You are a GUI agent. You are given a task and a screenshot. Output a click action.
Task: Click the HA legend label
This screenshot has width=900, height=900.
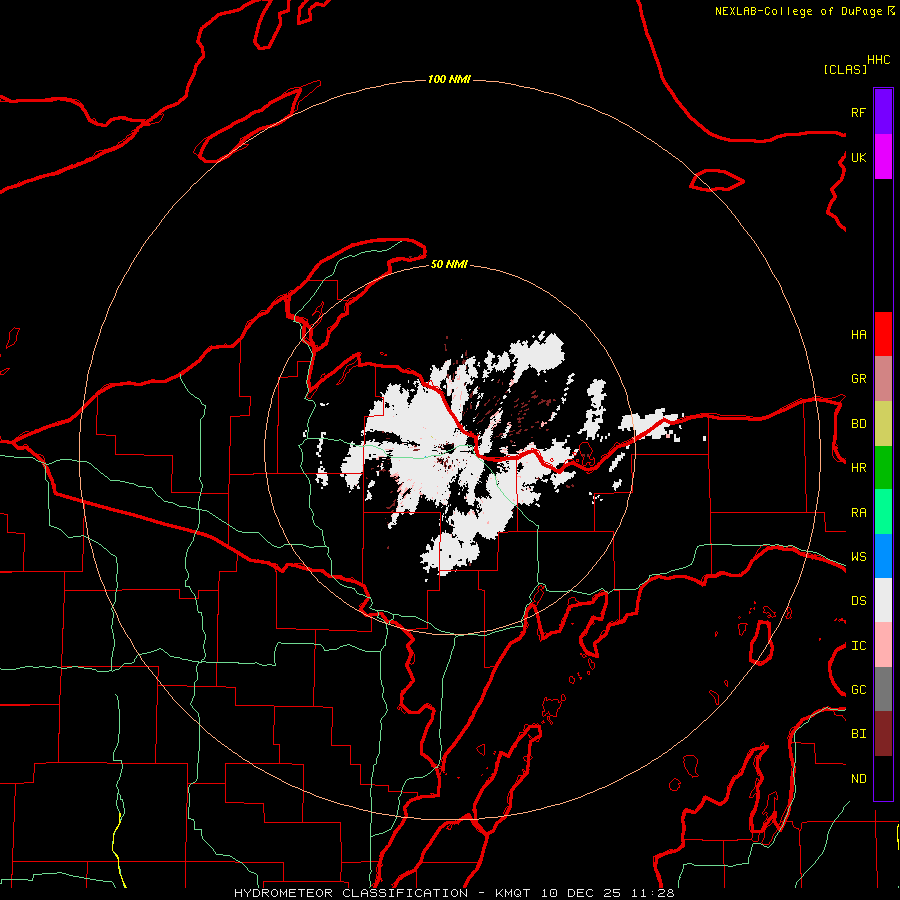(x=859, y=335)
